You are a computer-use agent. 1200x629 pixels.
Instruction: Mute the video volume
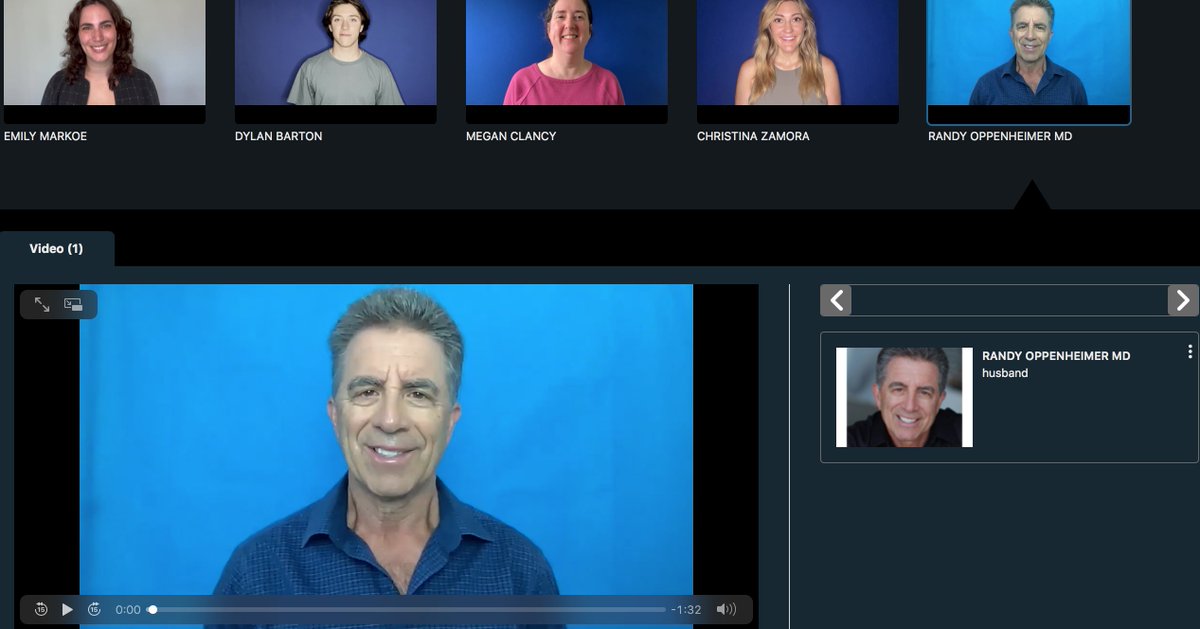(726, 609)
